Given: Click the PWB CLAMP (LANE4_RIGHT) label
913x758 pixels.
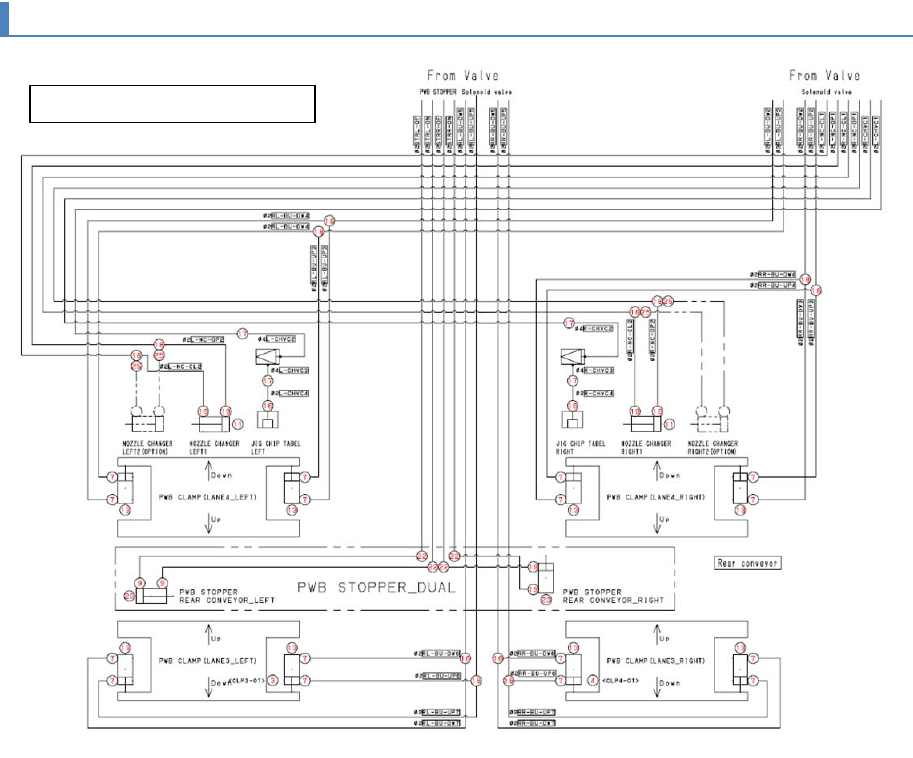Looking at the screenshot, I should pos(656,497).
